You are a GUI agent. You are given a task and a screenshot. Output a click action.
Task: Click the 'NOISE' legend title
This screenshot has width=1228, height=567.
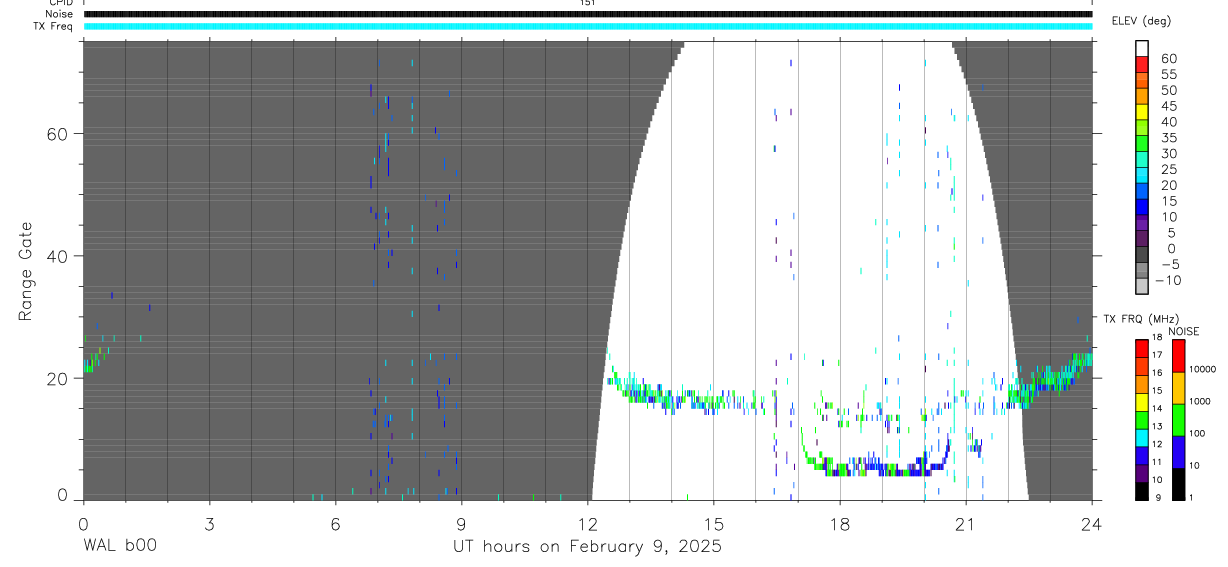tap(1183, 331)
